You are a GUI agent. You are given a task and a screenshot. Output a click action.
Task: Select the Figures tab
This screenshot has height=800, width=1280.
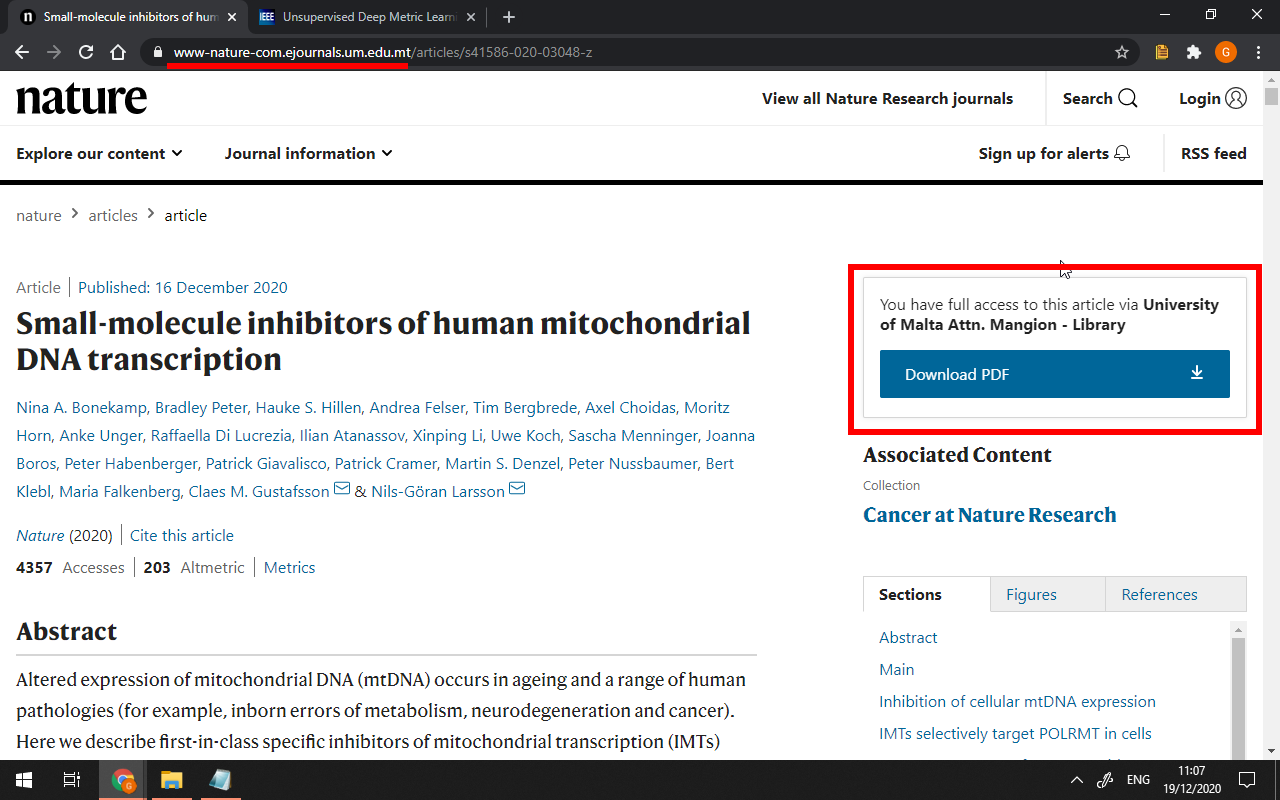[x=1048, y=594]
